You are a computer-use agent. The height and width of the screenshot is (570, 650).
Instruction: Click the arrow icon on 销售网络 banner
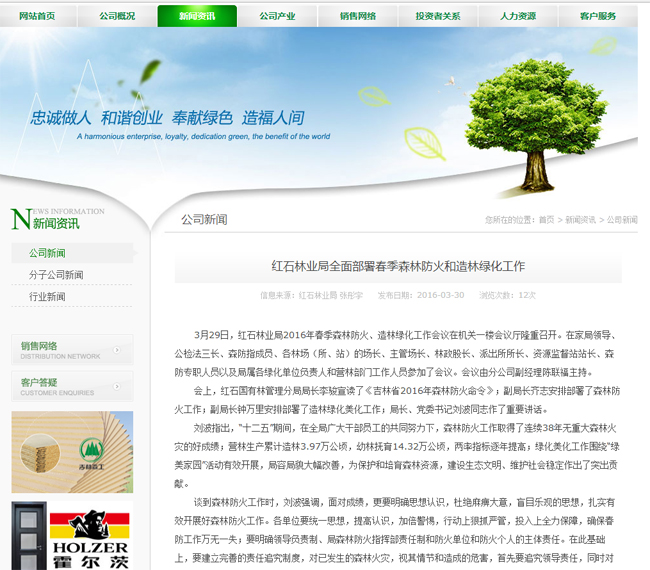coord(118,350)
